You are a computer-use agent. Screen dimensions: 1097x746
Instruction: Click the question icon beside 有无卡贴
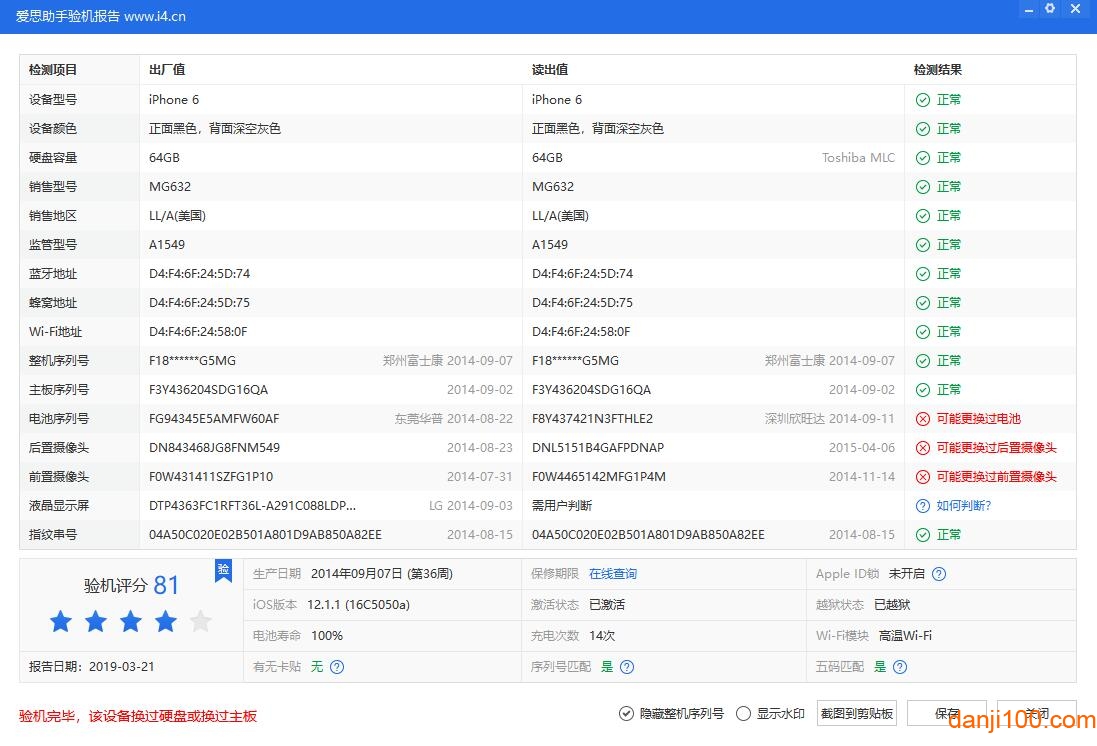click(337, 667)
